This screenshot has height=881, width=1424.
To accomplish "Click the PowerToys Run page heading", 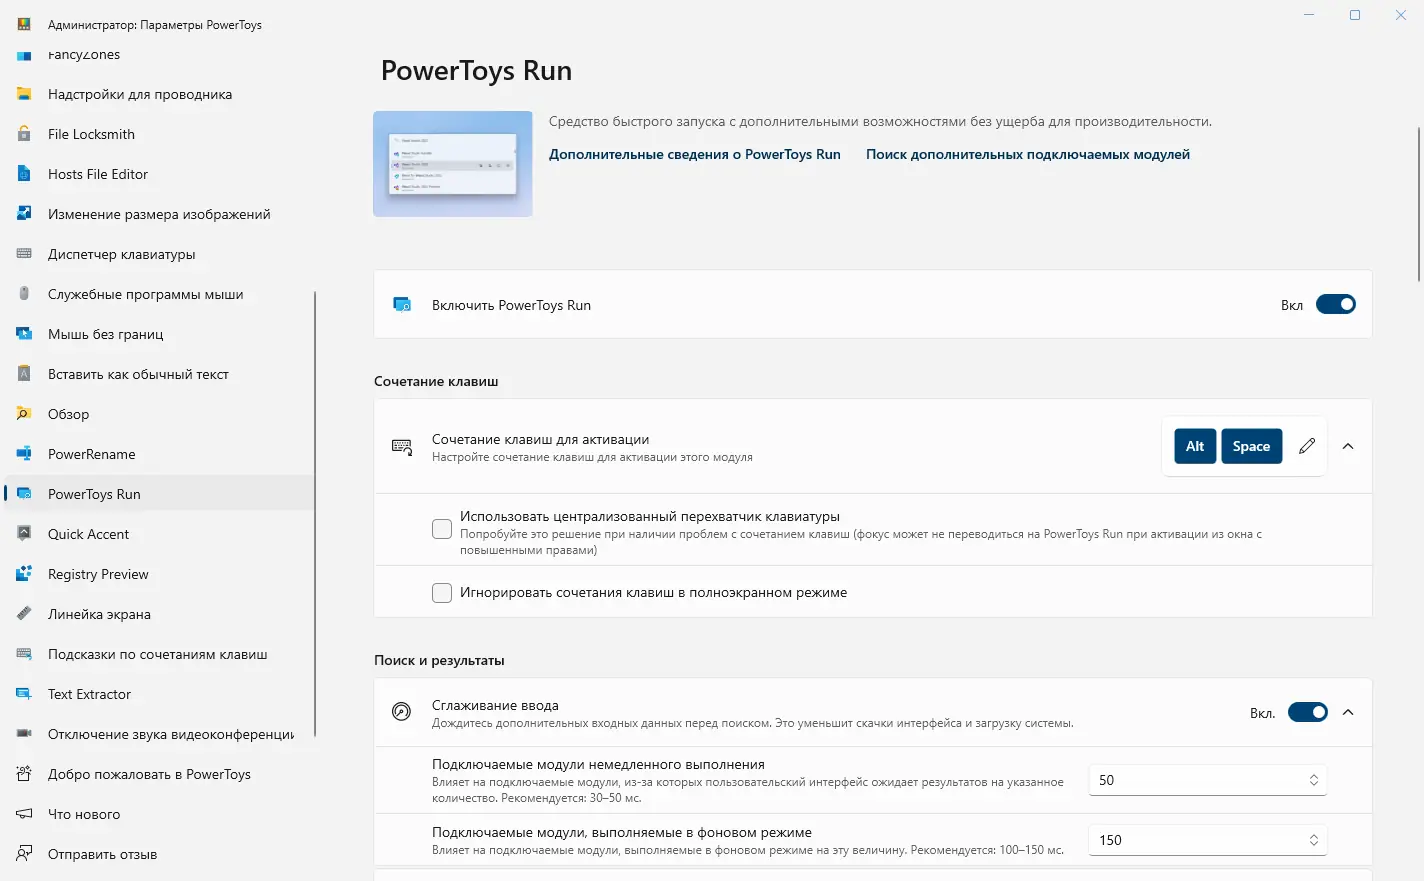I will [476, 71].
